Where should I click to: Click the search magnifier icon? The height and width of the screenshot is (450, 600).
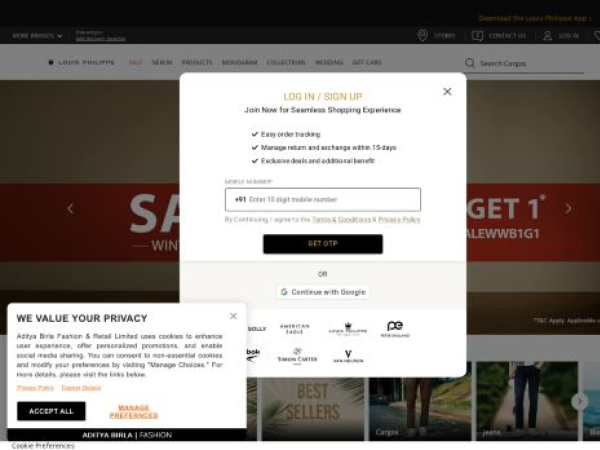point(470,63)
